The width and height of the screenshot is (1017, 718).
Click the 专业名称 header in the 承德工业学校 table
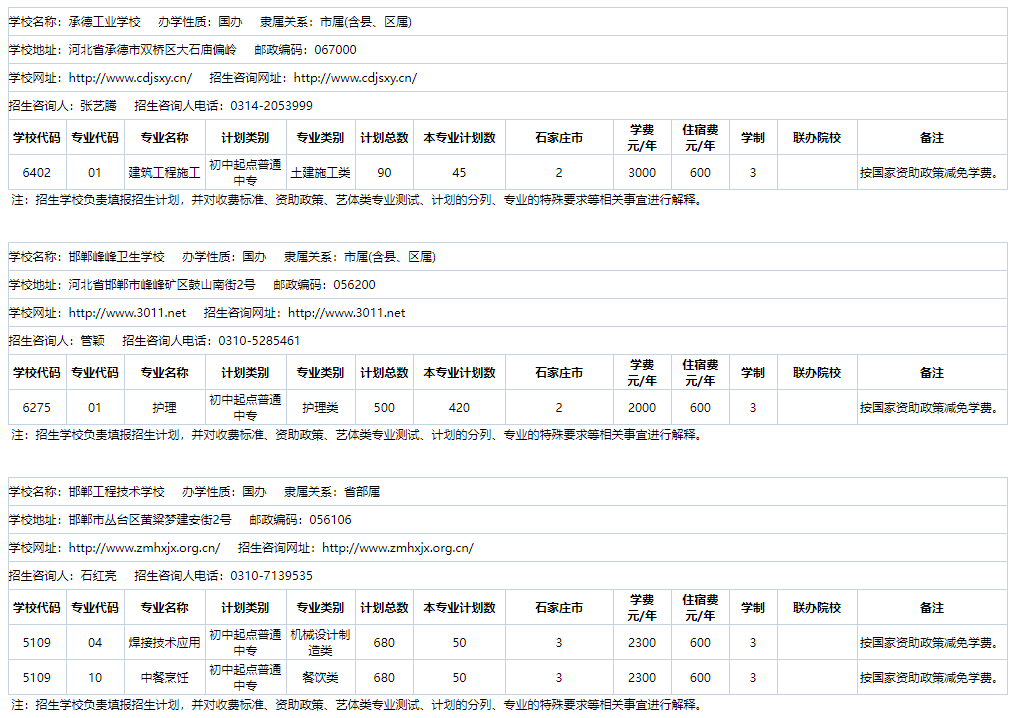pos(164,138)
